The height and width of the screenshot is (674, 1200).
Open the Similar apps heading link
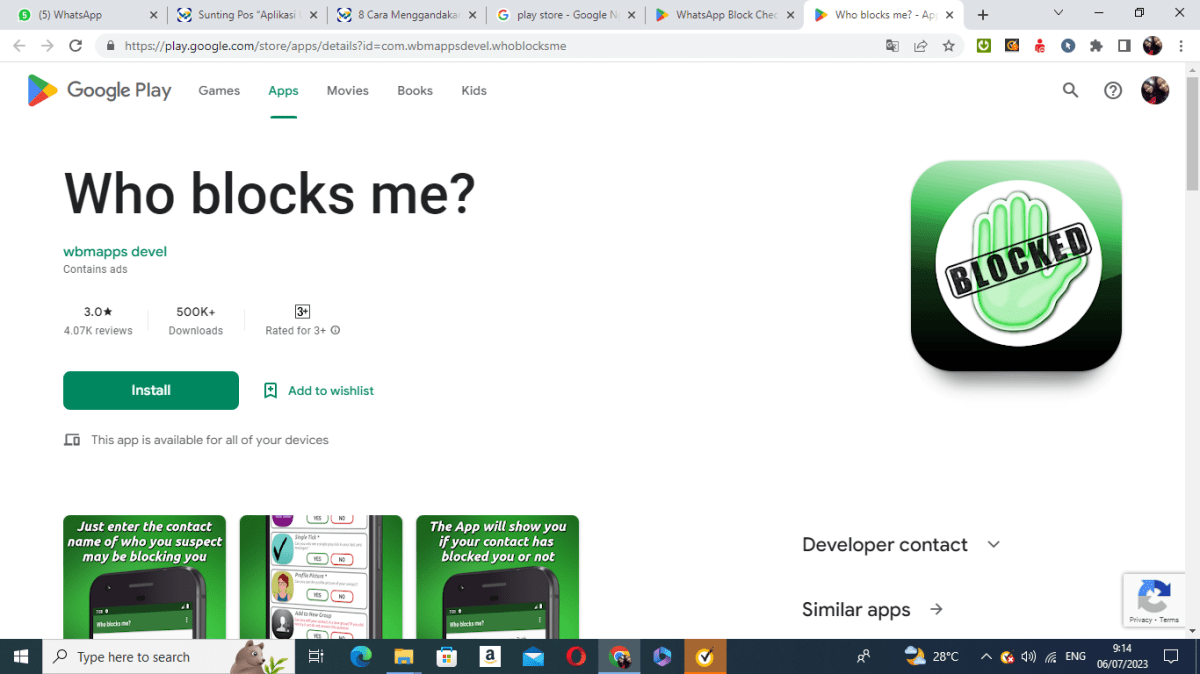tap(856, 609)
